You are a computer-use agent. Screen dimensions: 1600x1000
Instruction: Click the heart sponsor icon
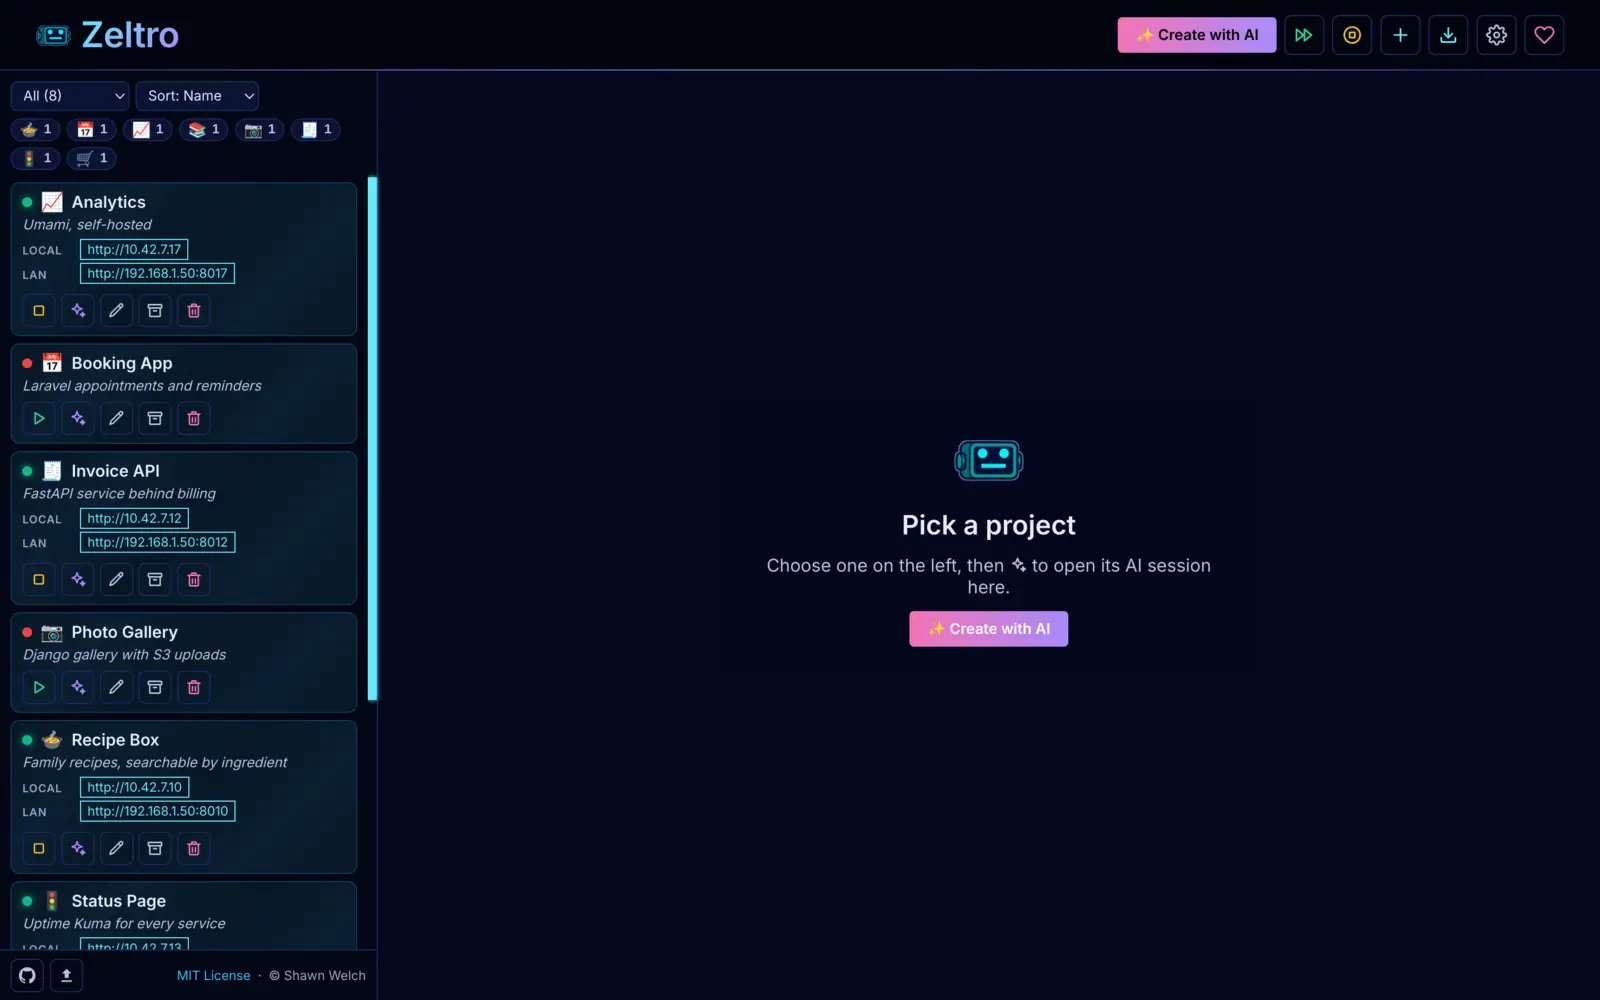click(1544, 35)
